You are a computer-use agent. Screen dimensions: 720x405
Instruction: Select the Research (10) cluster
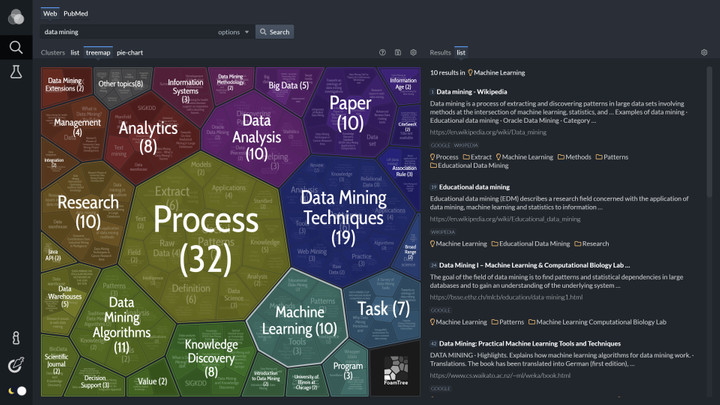point(88,212)
